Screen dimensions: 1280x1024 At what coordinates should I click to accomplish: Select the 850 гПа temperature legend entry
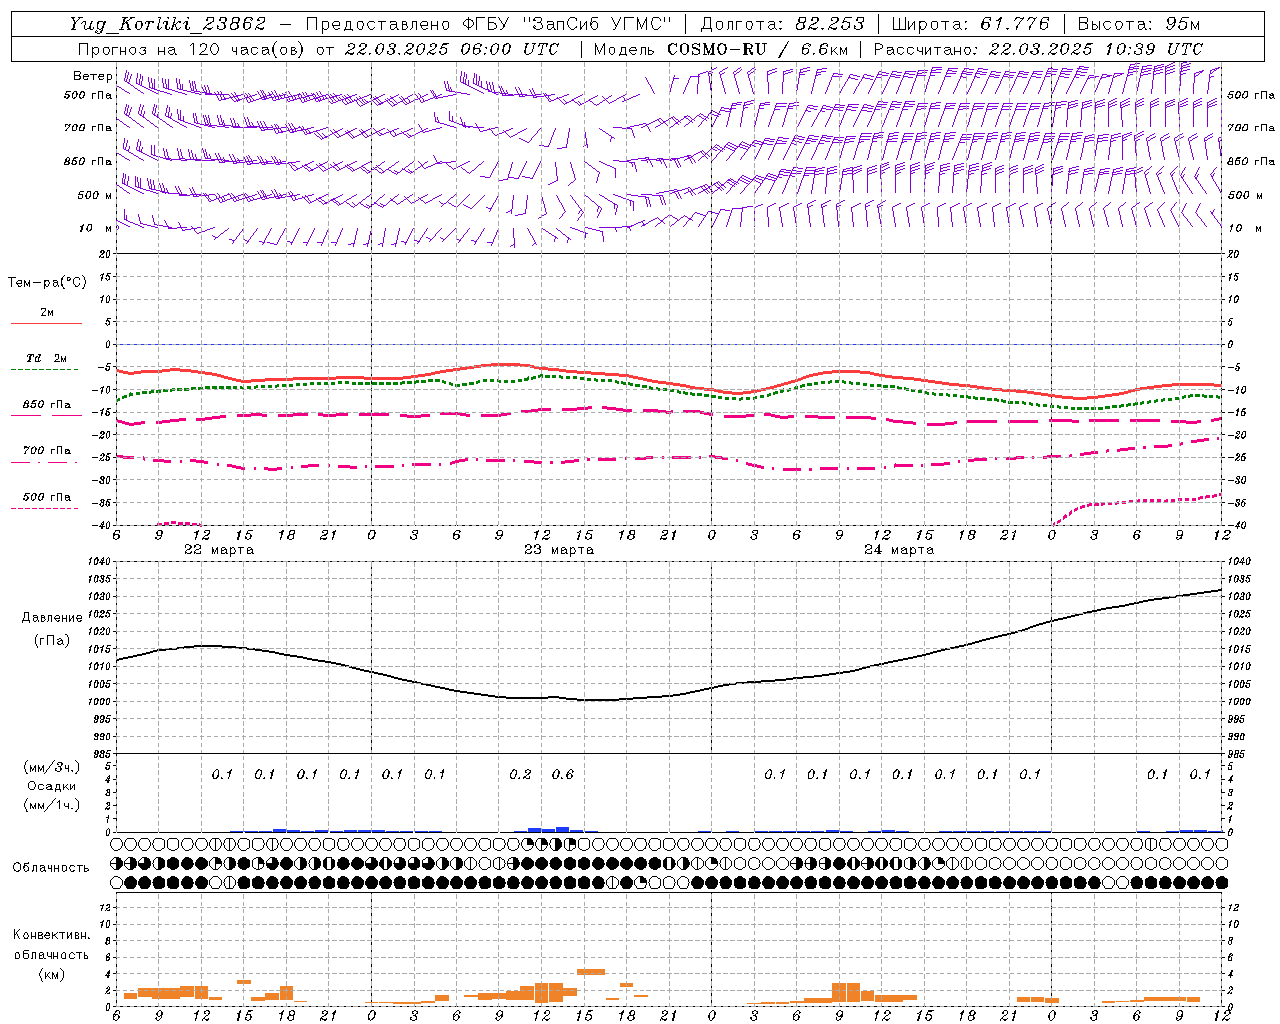(46, 405)
